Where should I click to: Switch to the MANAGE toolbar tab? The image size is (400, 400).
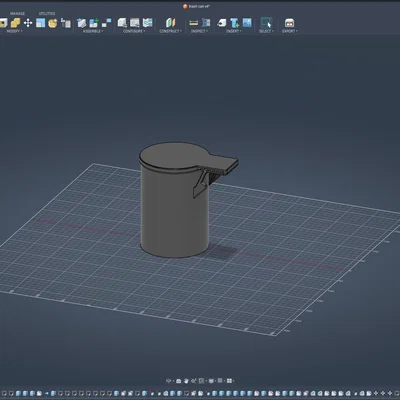coord(17,14)
